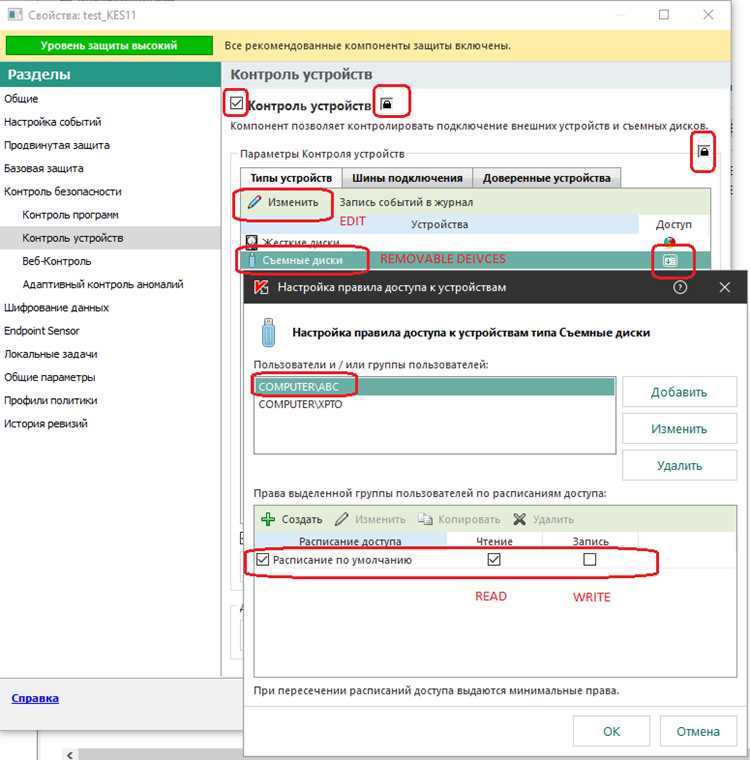Viewport: 750px width, 760px height.
Task: Click the left scroll arrow at the bottom
Action: tap(71, 755)
